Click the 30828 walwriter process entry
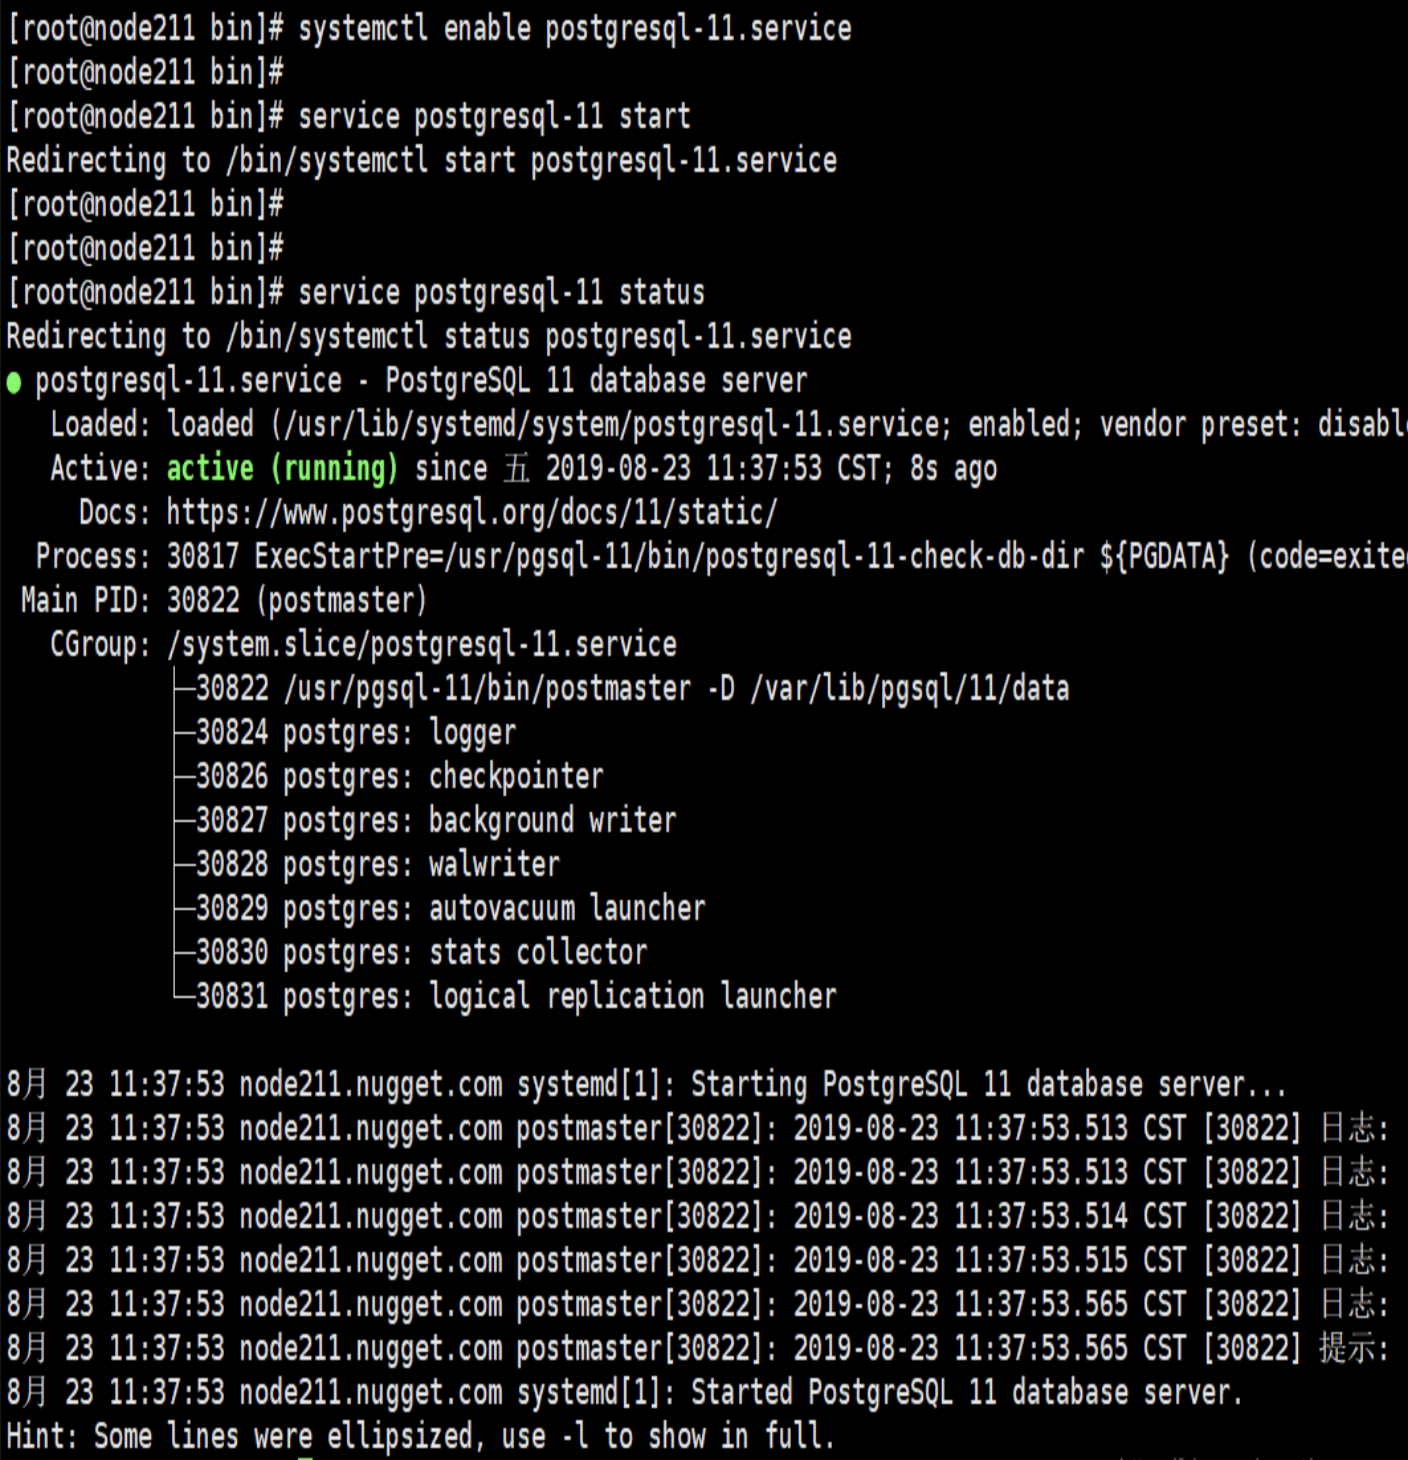Viewport: 1408px width, 1460px height. click(378, 865)
